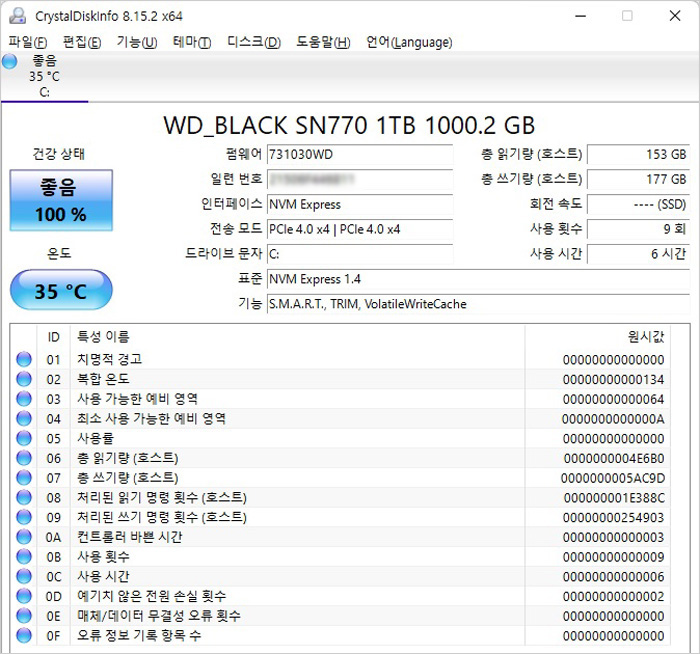Screen dimensions: 700x654
Task: Click the 특성 이름 column header
Action: pyautogui.click(x=297, y=337)
